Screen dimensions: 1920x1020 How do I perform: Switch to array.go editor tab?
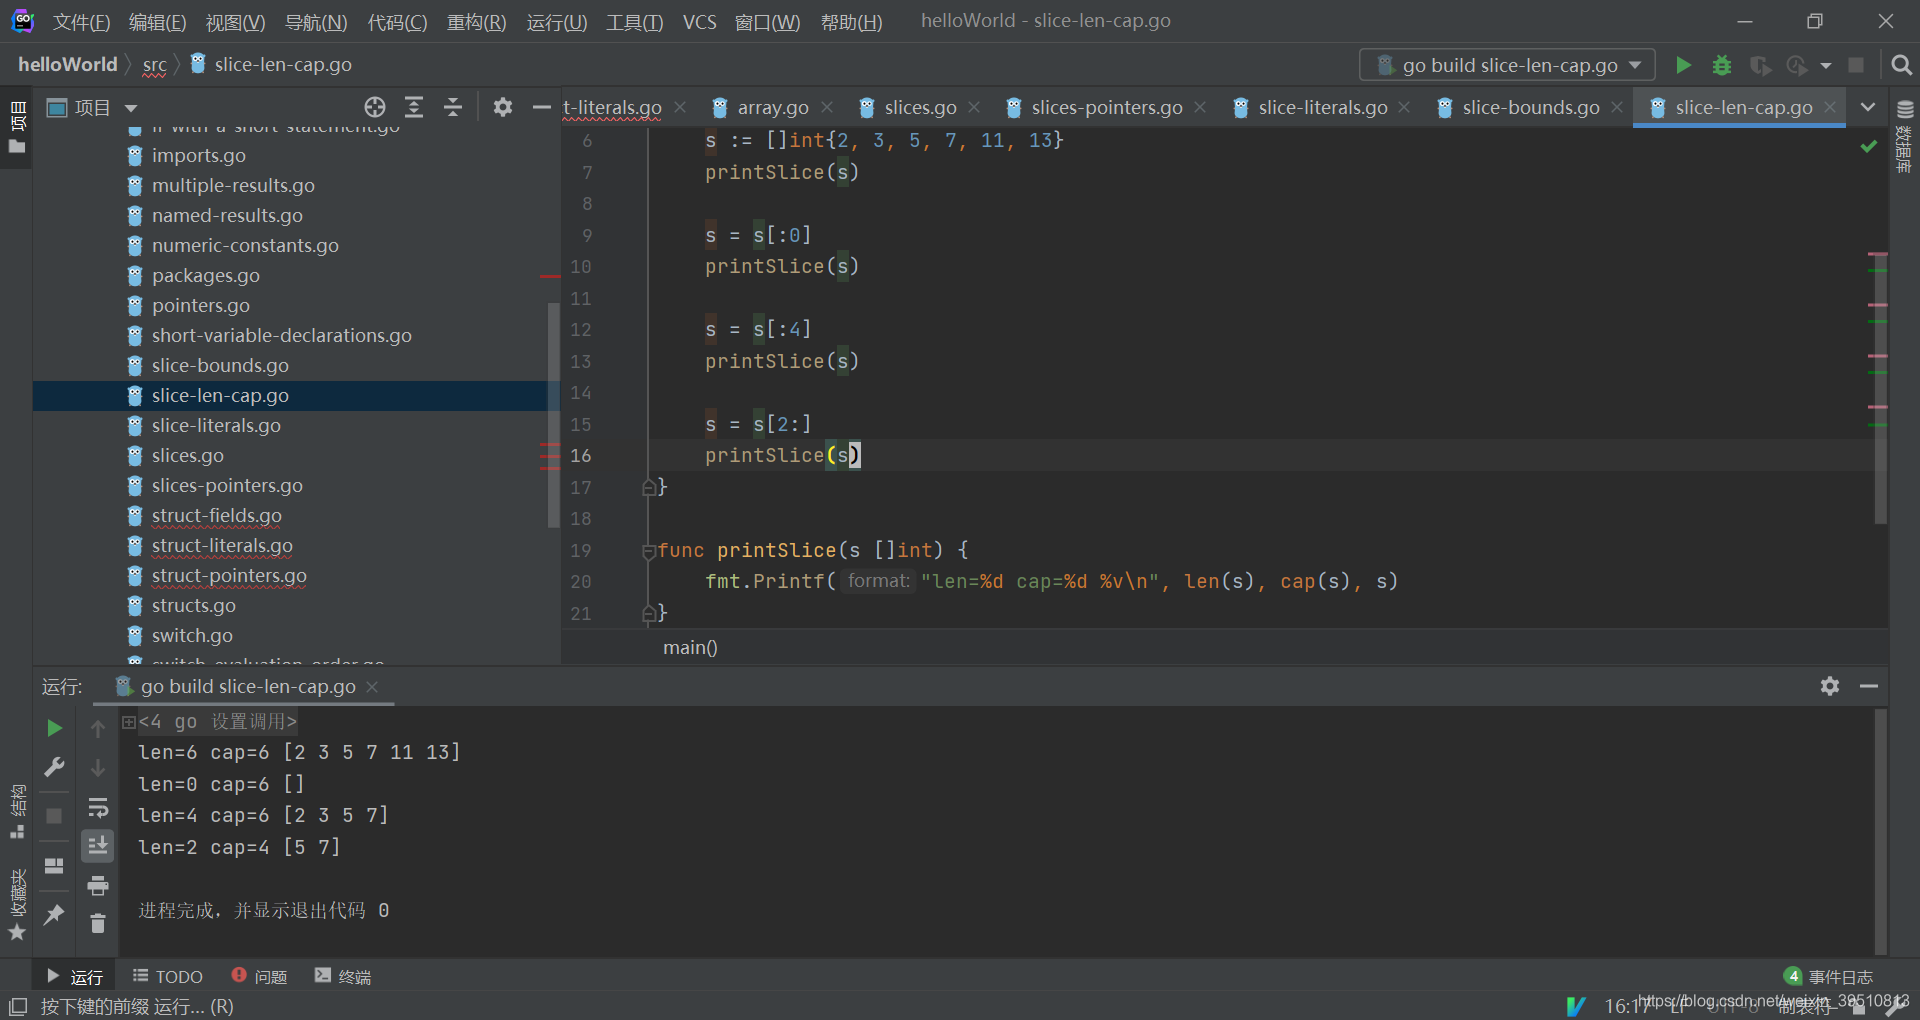click(x=772, y=107)
